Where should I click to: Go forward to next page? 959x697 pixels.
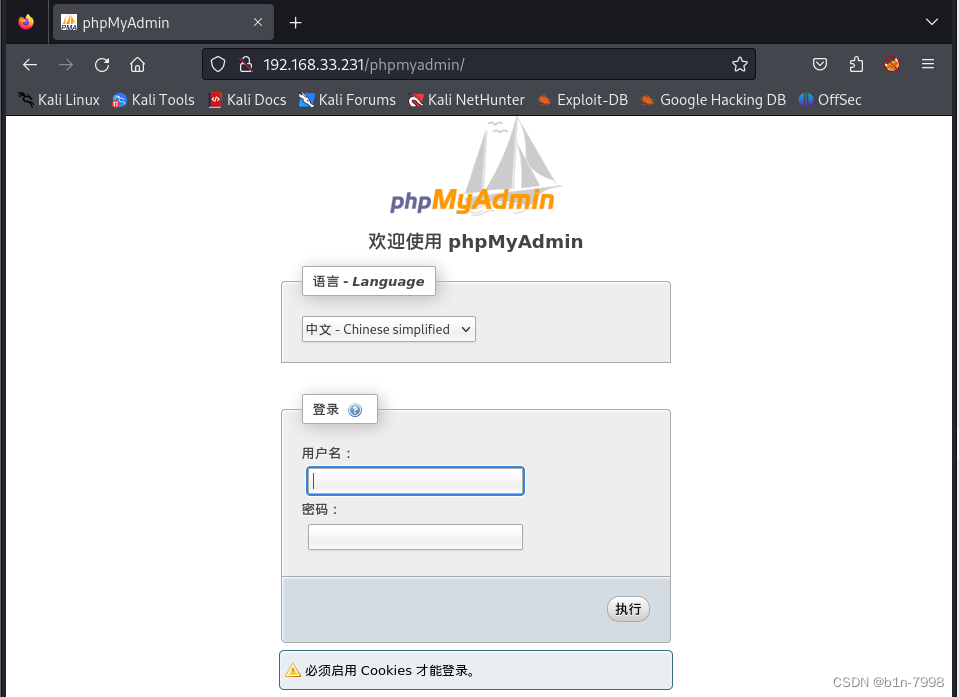coord(66,64)
